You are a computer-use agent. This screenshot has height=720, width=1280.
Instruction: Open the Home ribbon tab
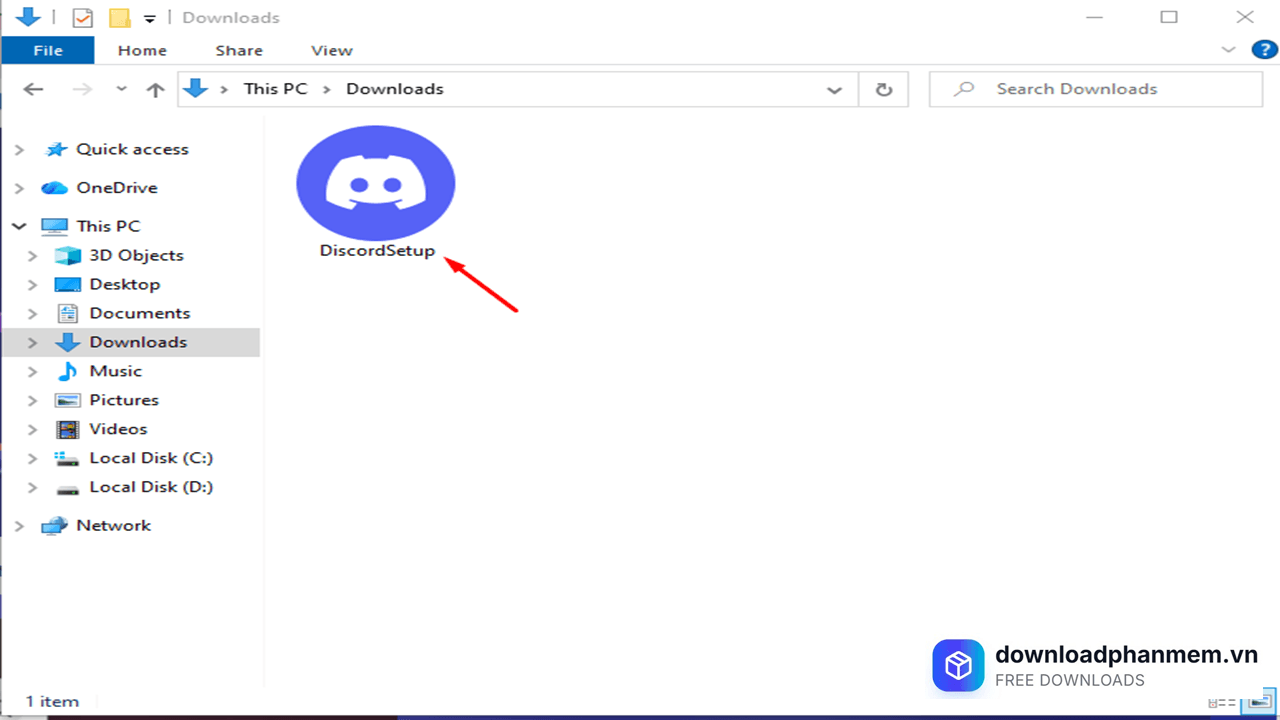[141, 50]
